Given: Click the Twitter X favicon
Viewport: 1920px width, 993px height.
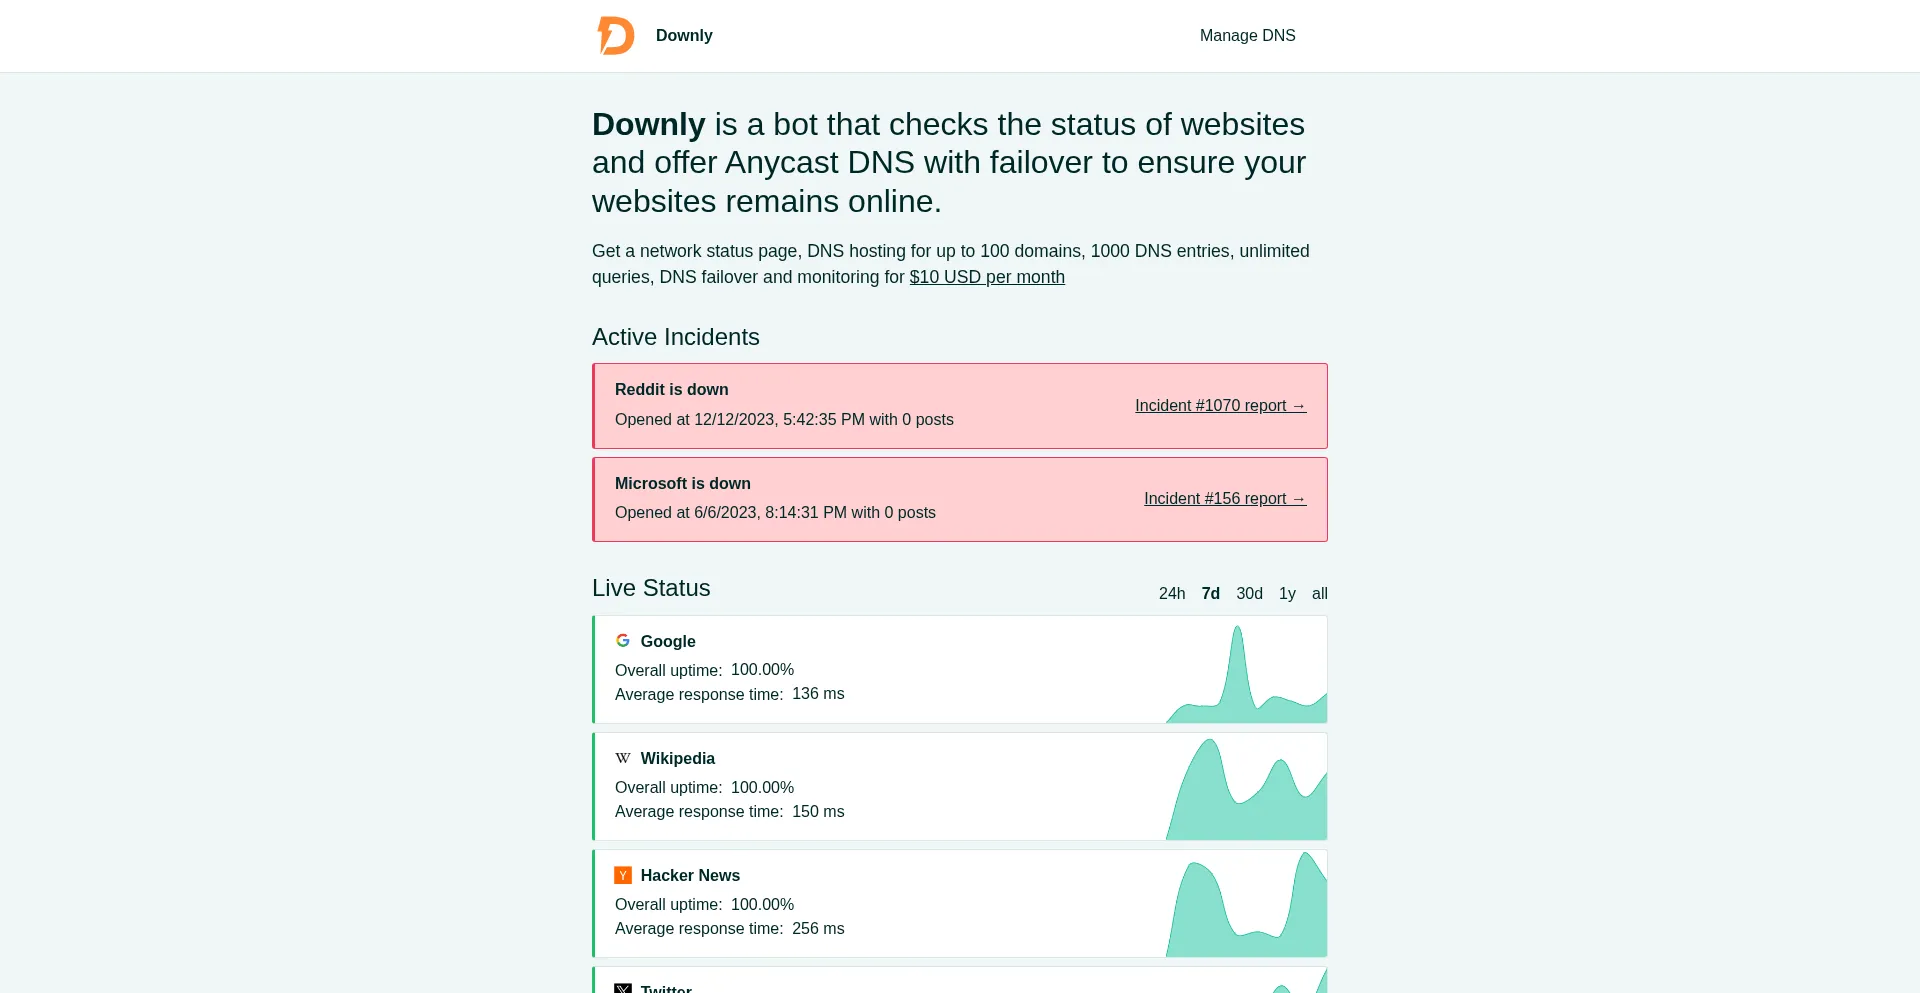Looking at the screenshot, I should [623, 988].
